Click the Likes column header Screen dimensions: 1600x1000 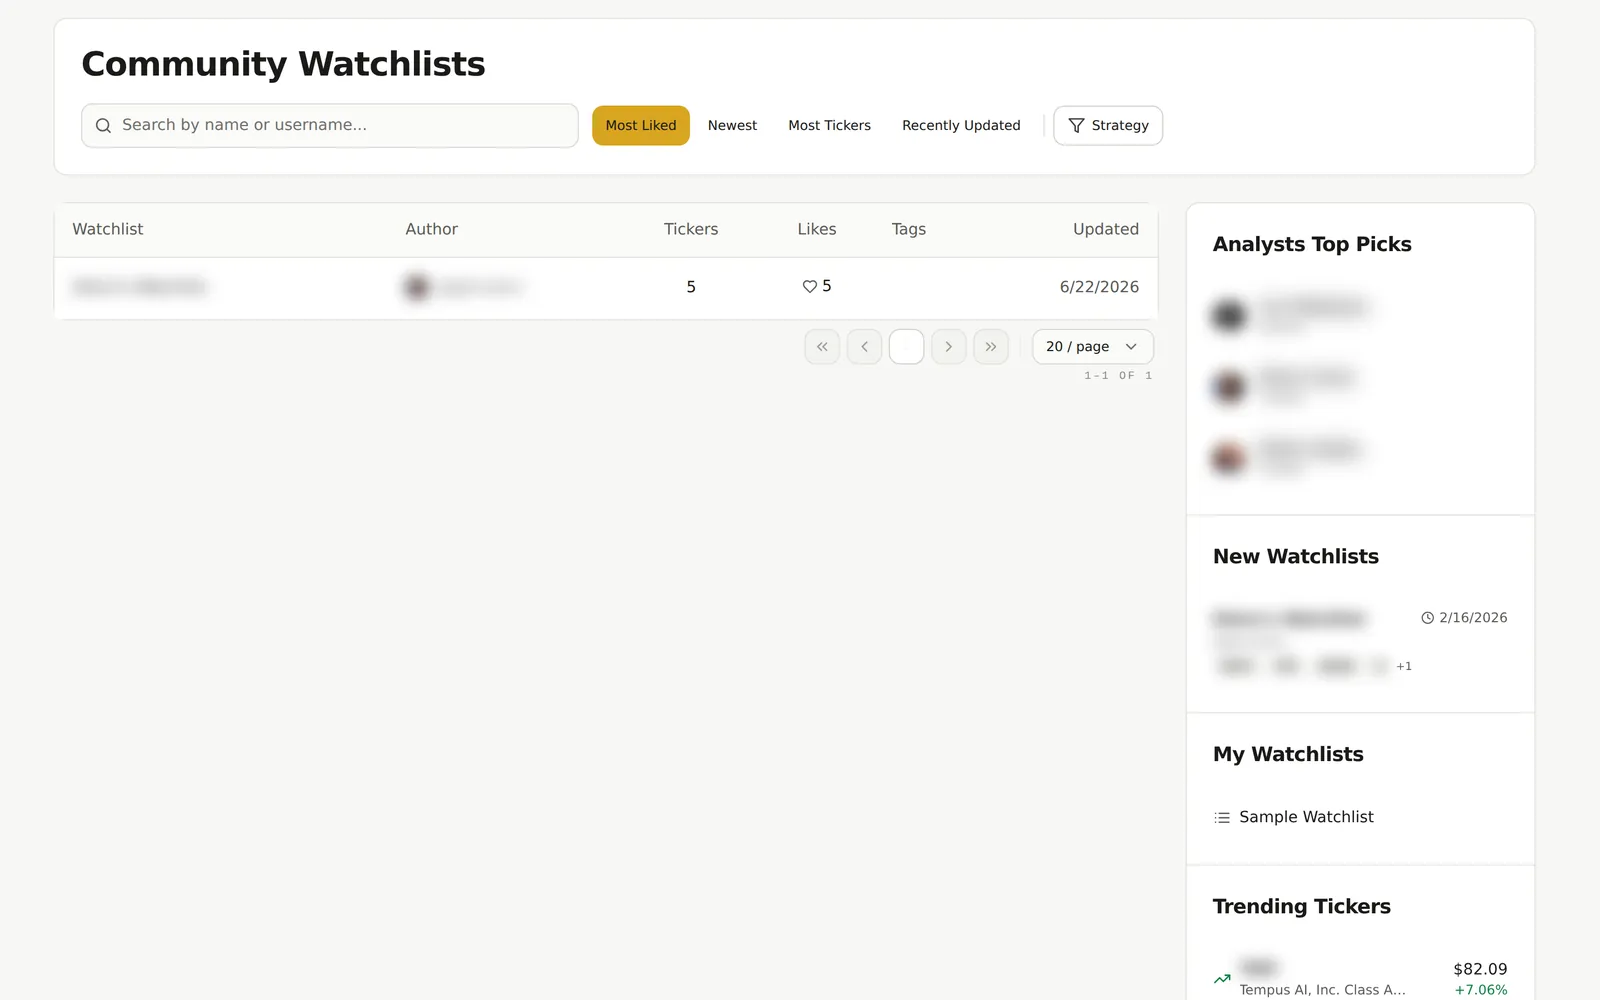click(817, 229)
